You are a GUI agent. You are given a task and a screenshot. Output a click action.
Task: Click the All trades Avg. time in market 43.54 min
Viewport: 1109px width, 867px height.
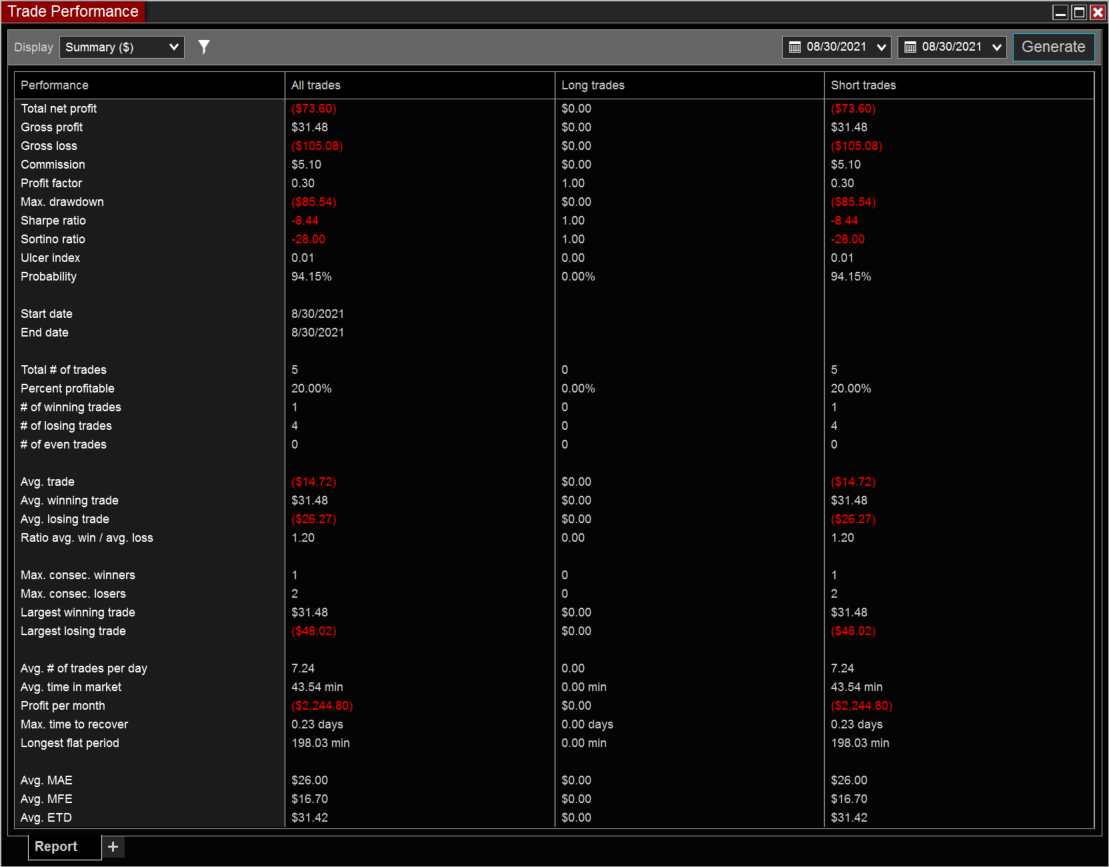click(x=317, y=687)
